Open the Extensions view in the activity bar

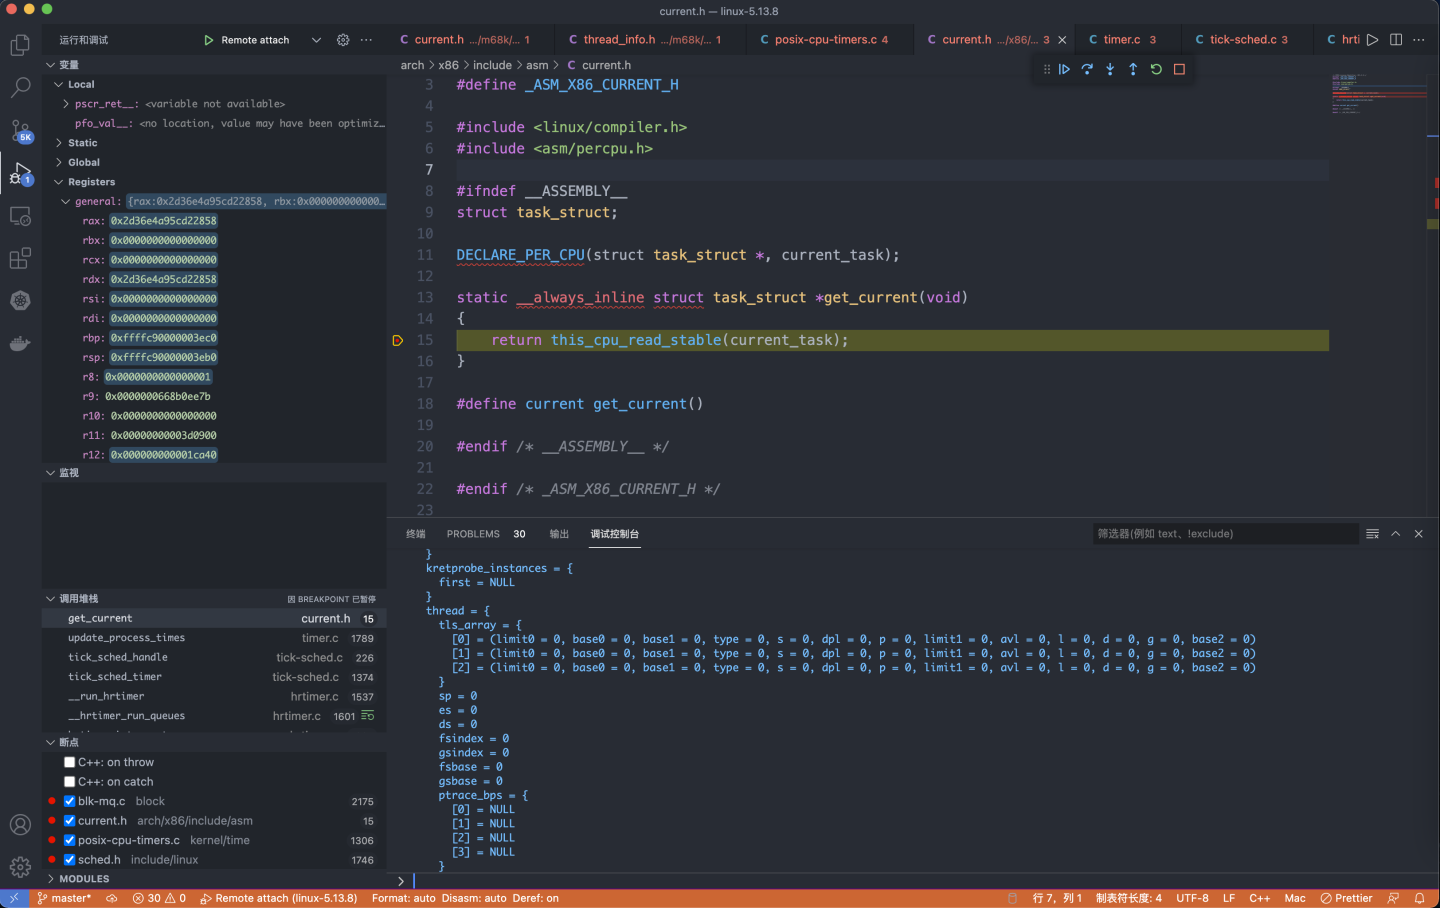click(20, 258)
